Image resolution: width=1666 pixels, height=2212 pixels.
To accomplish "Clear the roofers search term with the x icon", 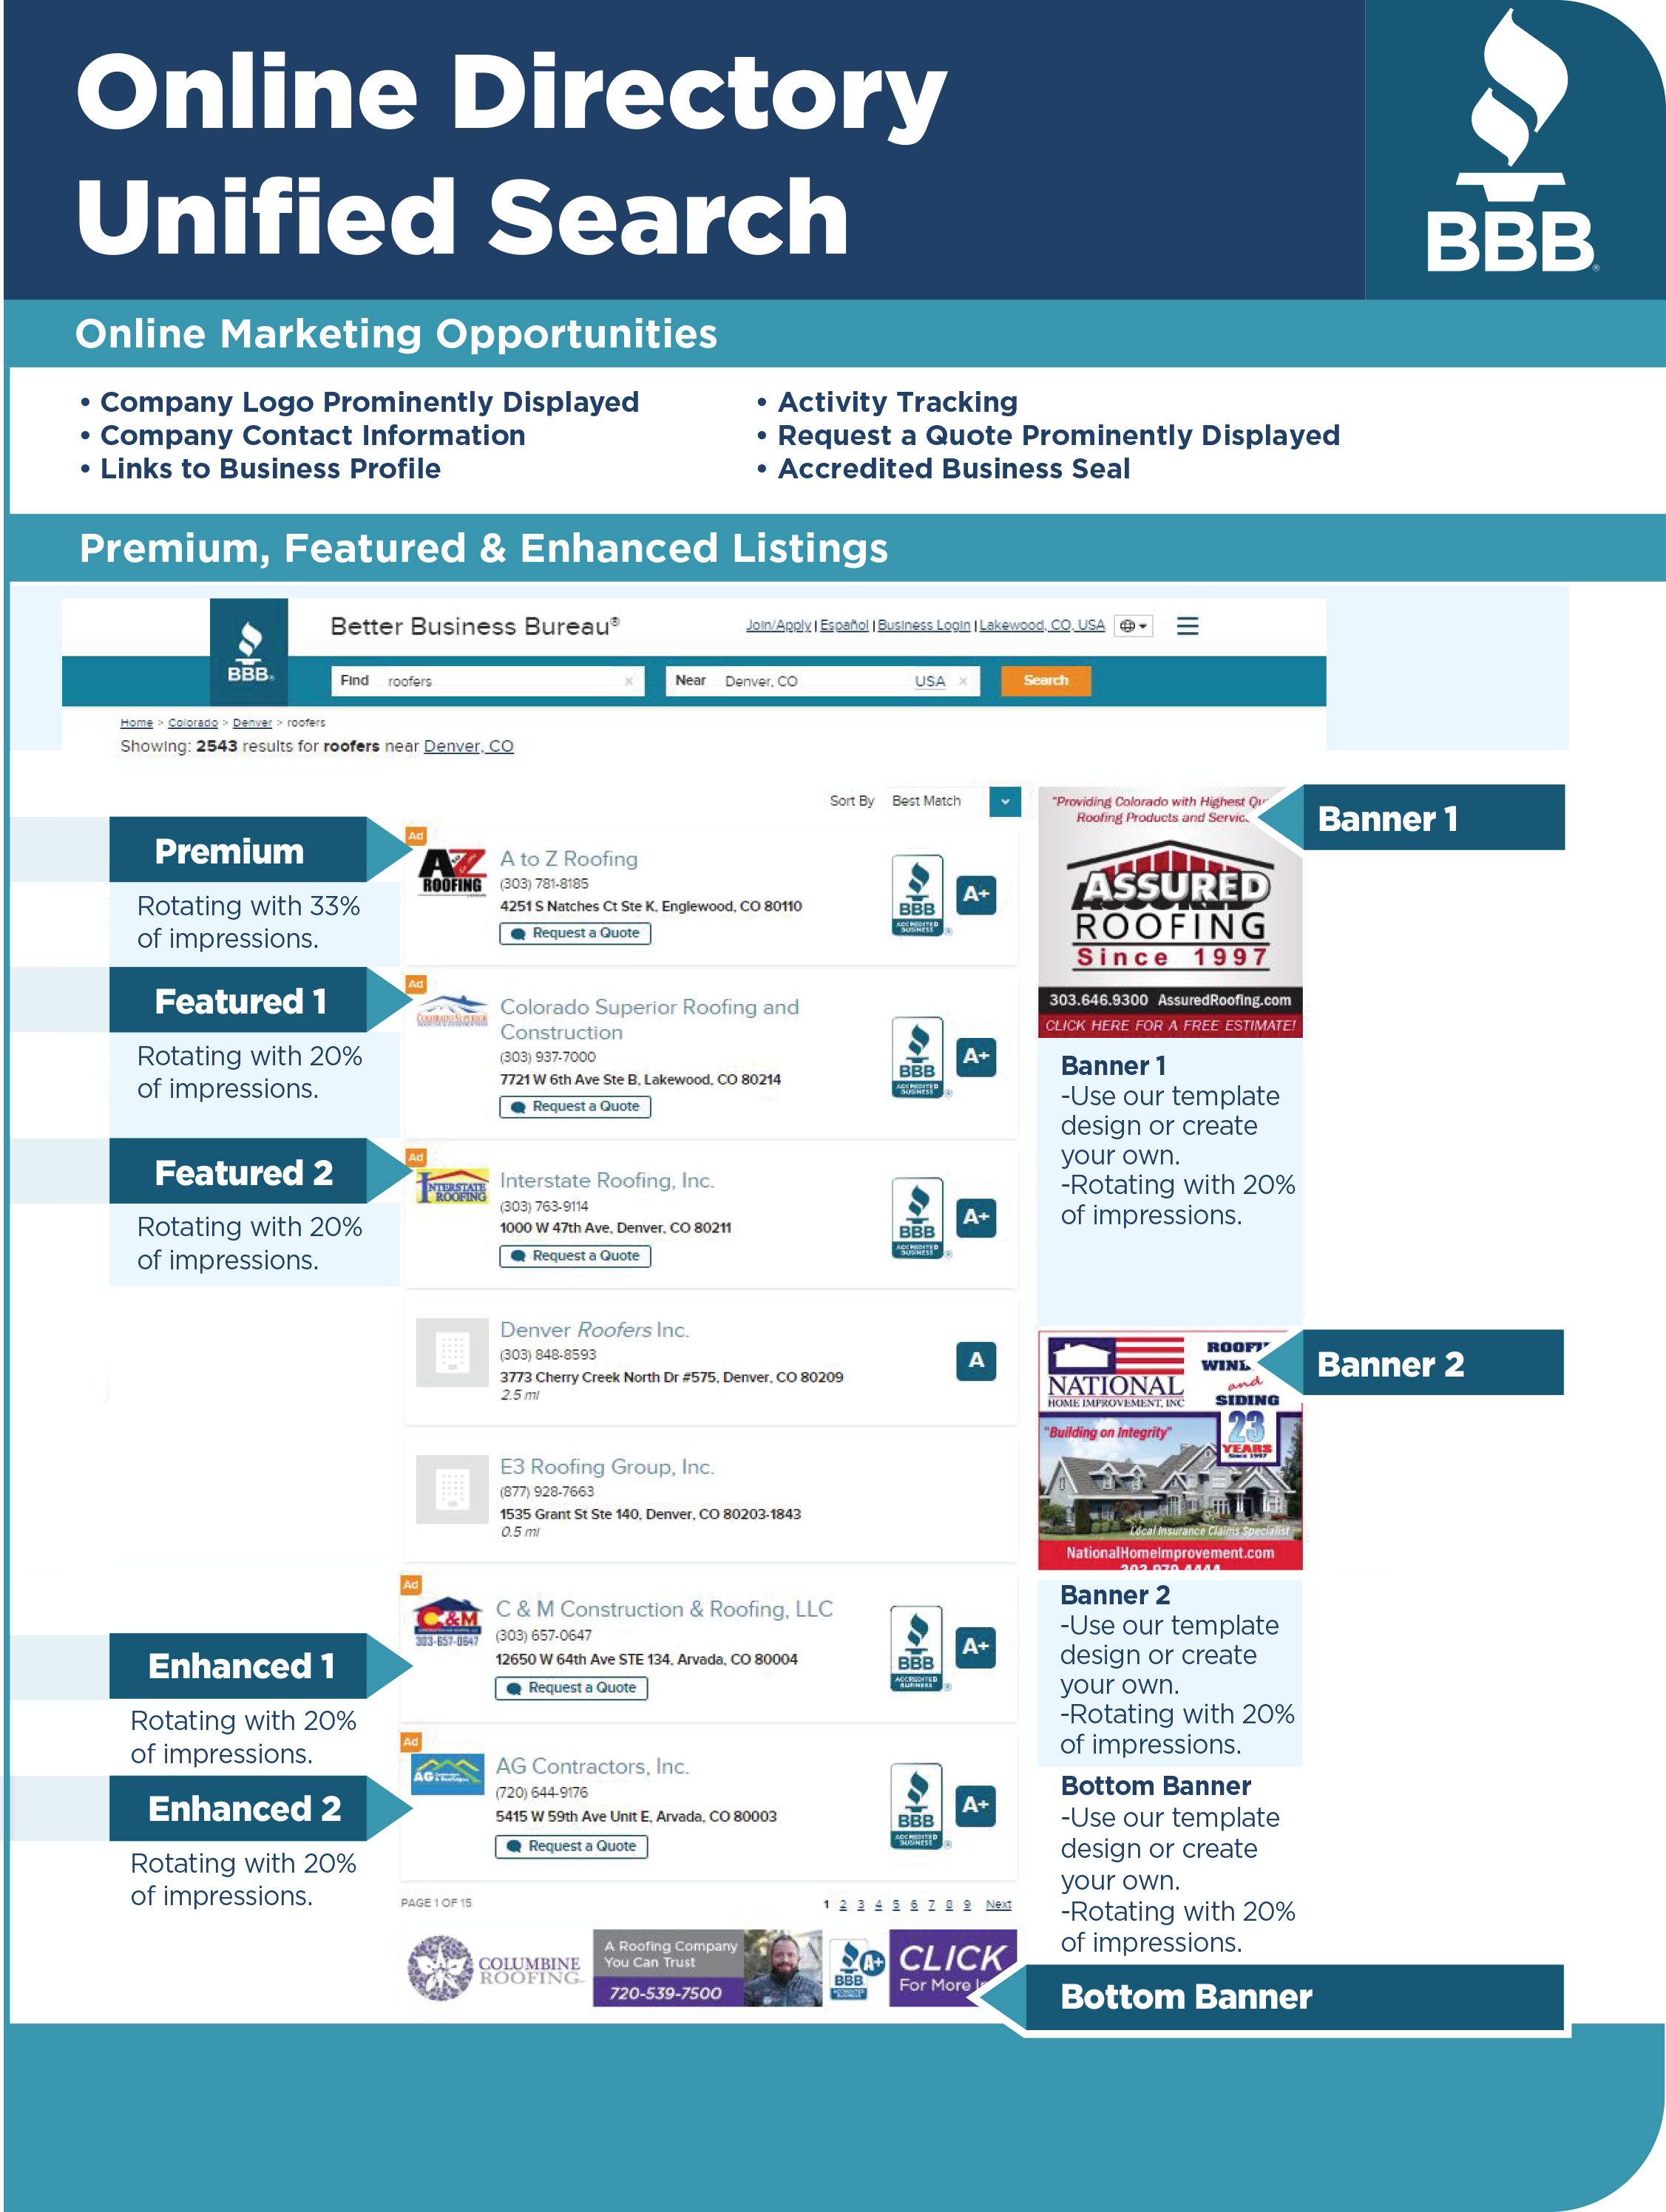I will [x=628, y=681].
